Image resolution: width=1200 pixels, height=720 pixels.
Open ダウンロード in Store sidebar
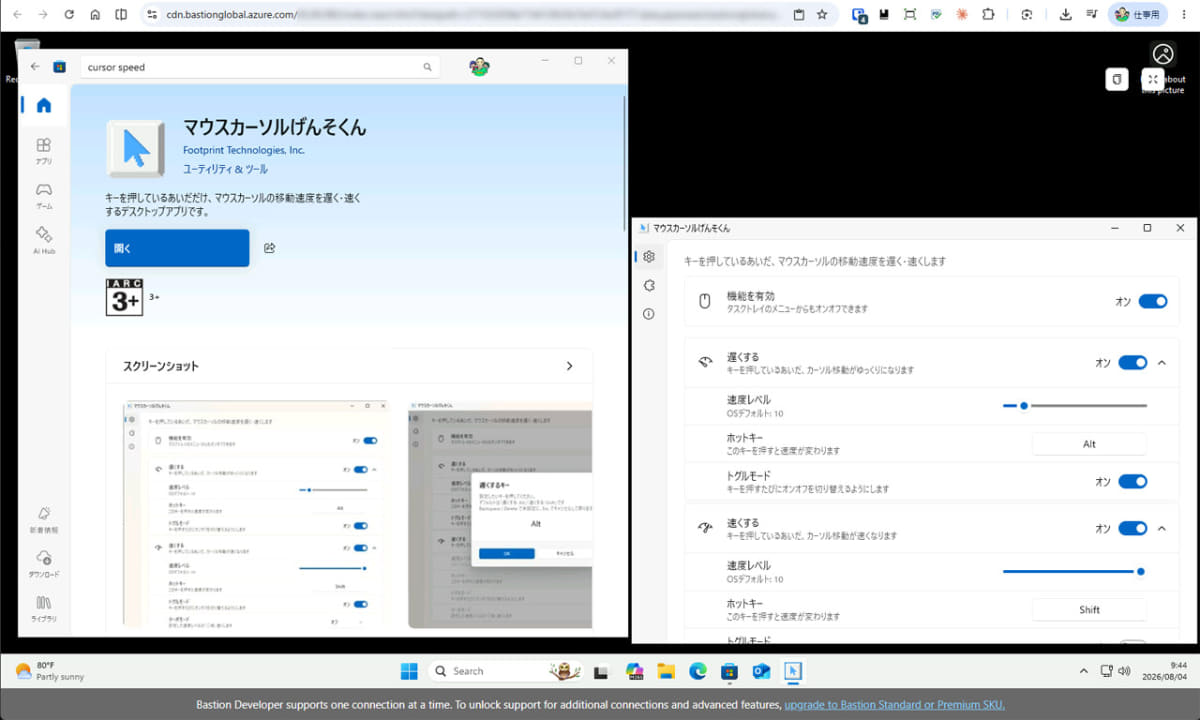pyautogui.click(x=43, y=564)
